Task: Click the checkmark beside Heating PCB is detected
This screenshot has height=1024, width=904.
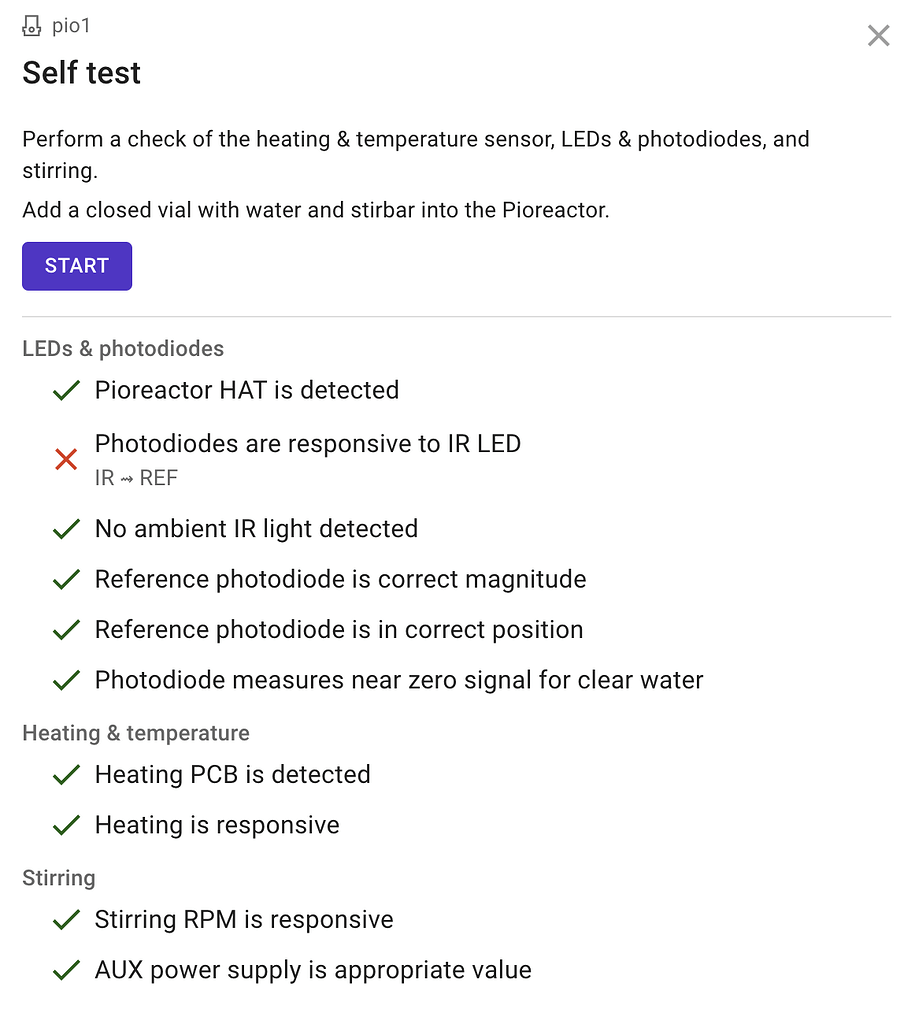Action: click(x=66, y=774)
